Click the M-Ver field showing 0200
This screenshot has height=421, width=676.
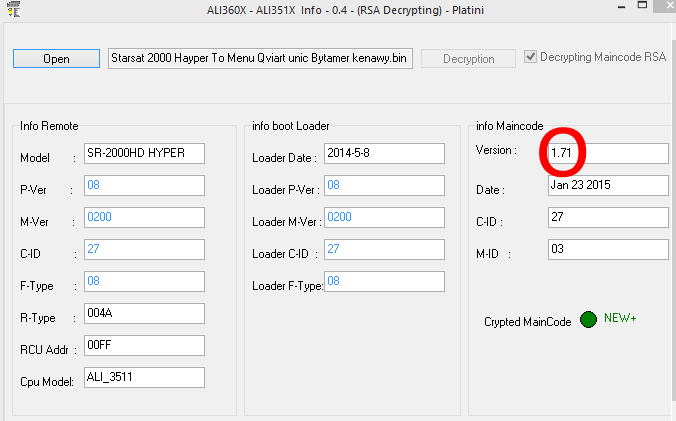point(144,217)
